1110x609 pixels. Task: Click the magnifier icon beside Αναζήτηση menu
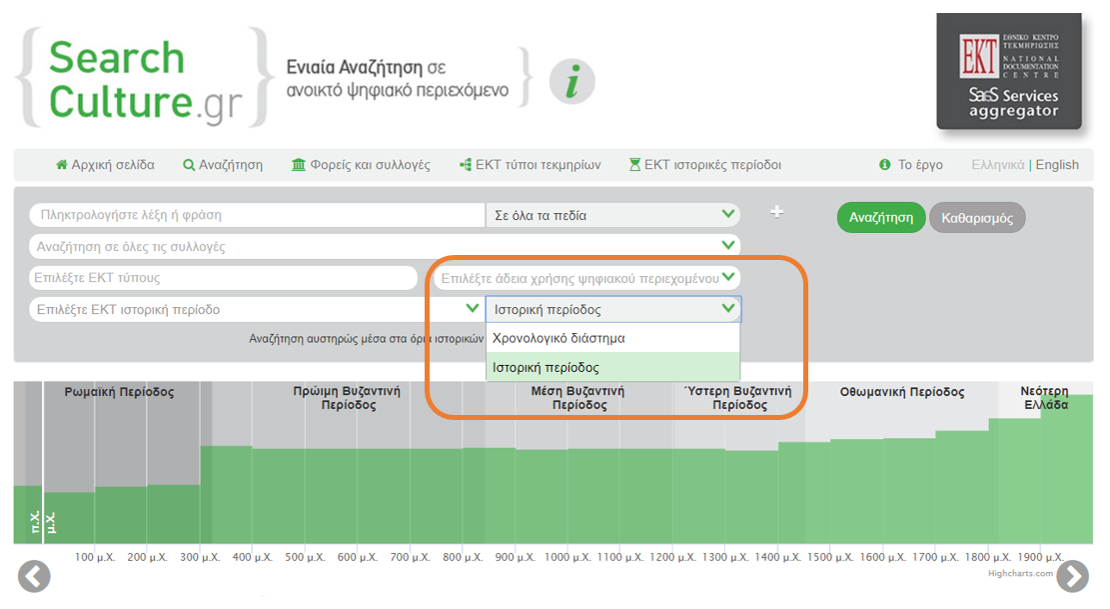(x=189, y=165)
